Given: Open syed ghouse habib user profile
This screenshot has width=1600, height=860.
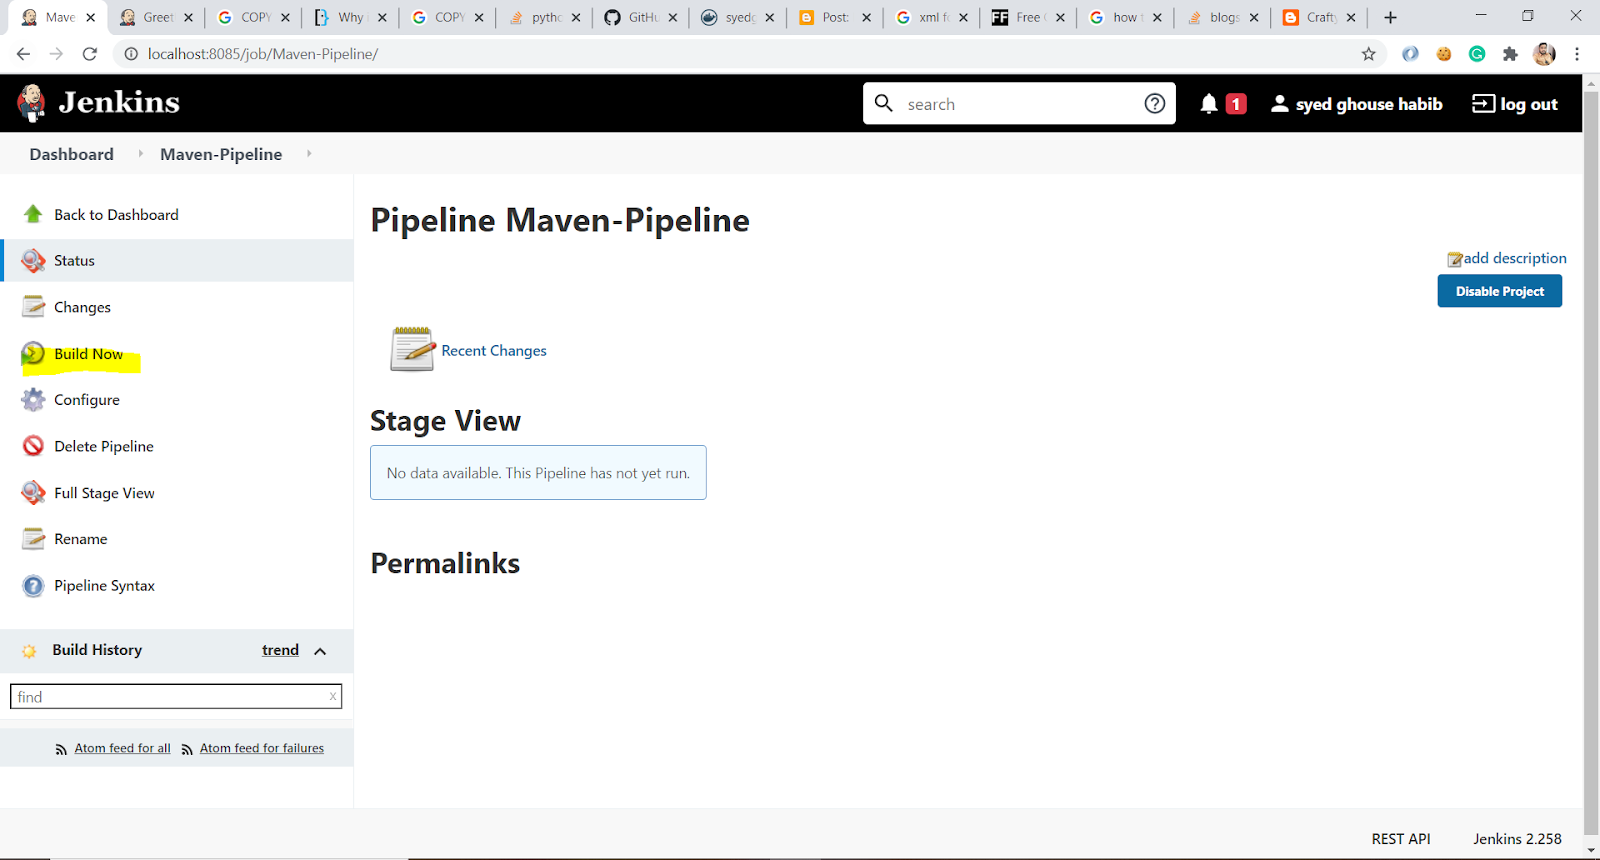Looking at the screenshot, I should (x=1356, y=104).
